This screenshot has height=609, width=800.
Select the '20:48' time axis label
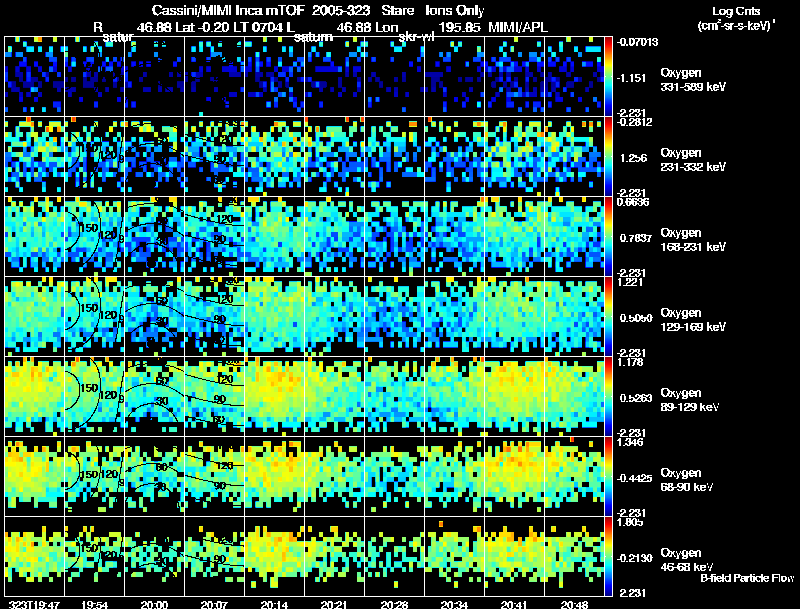pos(574,604)
